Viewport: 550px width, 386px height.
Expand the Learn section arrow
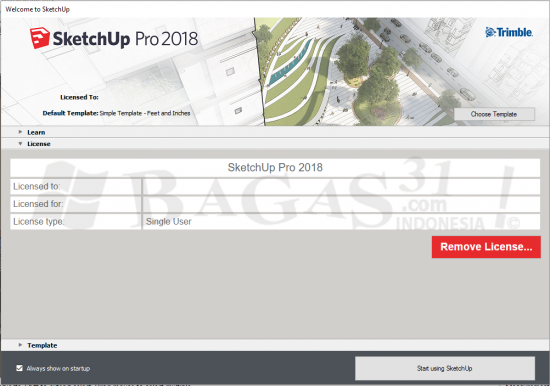pos(20,132)
